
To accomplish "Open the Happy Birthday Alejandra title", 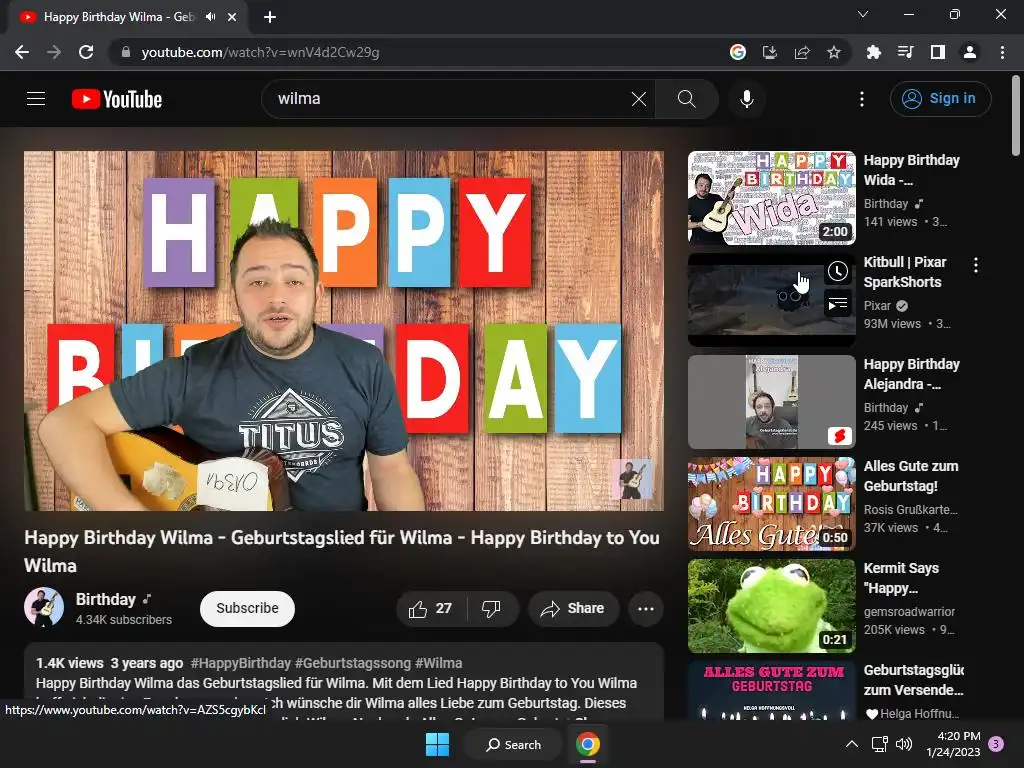I will tap(912, 374).
